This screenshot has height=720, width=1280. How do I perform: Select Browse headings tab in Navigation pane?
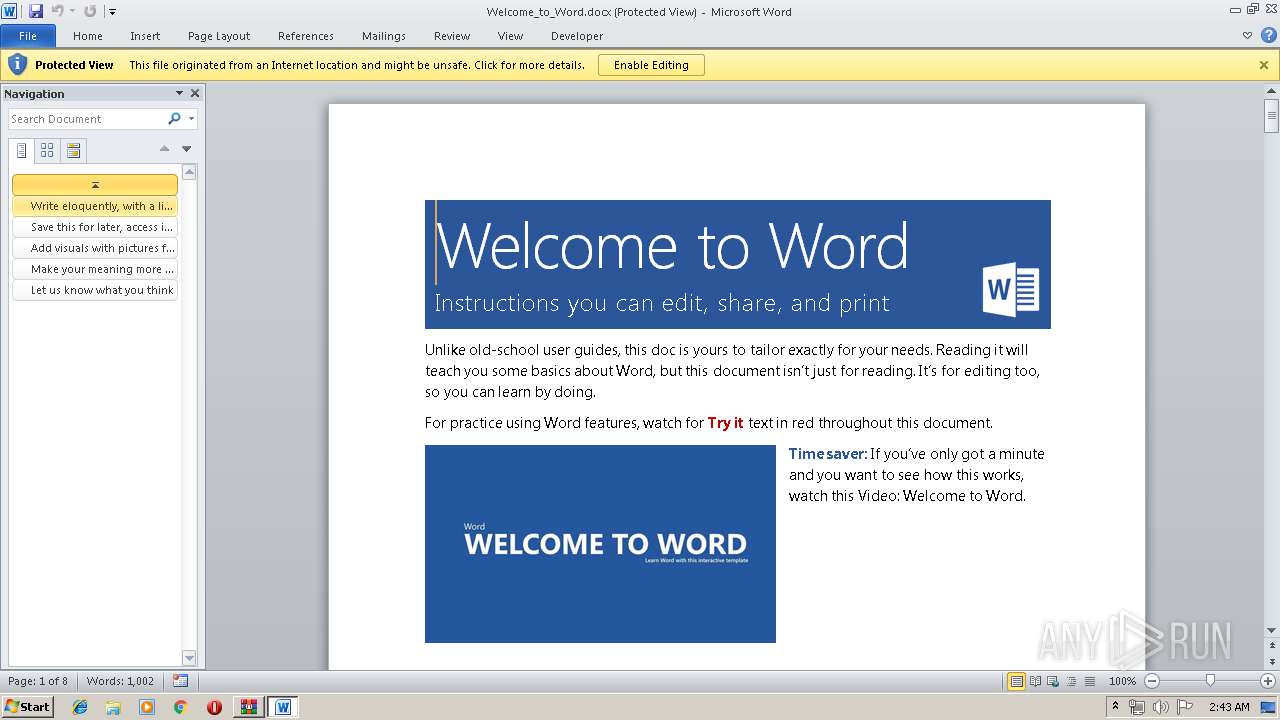(22, 151)
